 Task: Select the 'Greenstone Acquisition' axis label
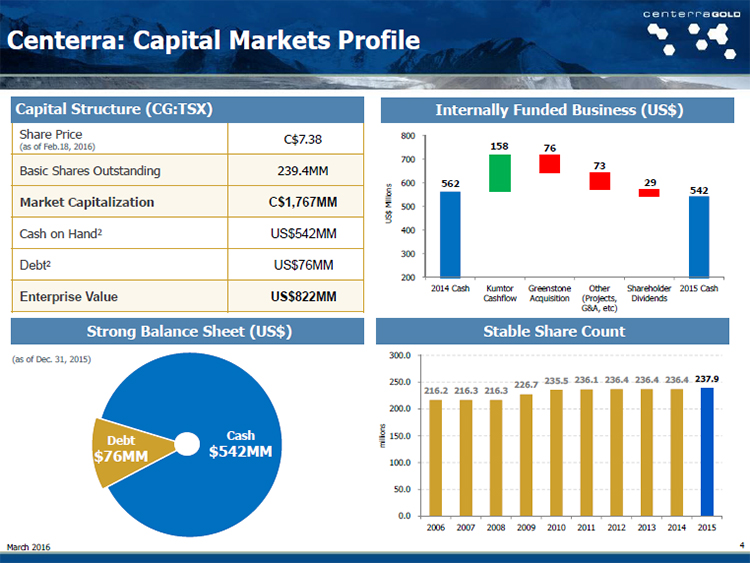pos(550,293)
